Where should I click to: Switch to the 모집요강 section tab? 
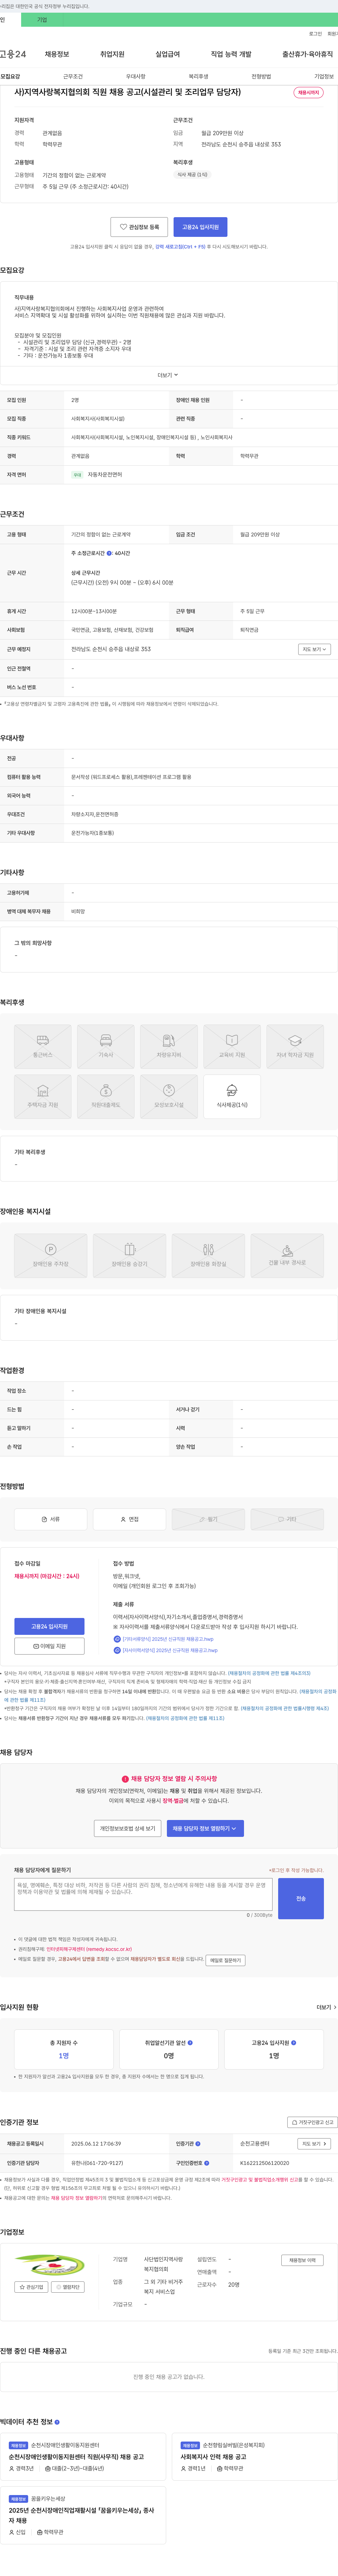coord(10,76)
